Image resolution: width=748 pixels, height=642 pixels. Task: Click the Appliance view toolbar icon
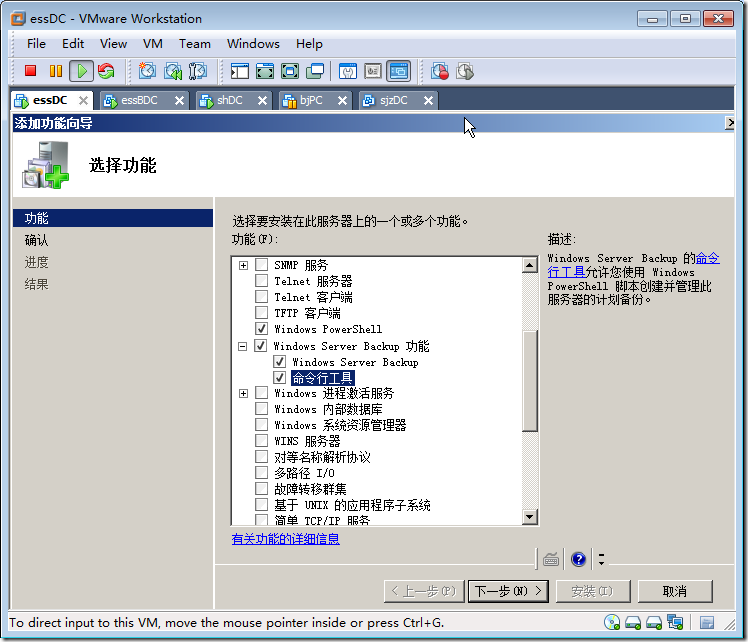click(x=373, y=71)
